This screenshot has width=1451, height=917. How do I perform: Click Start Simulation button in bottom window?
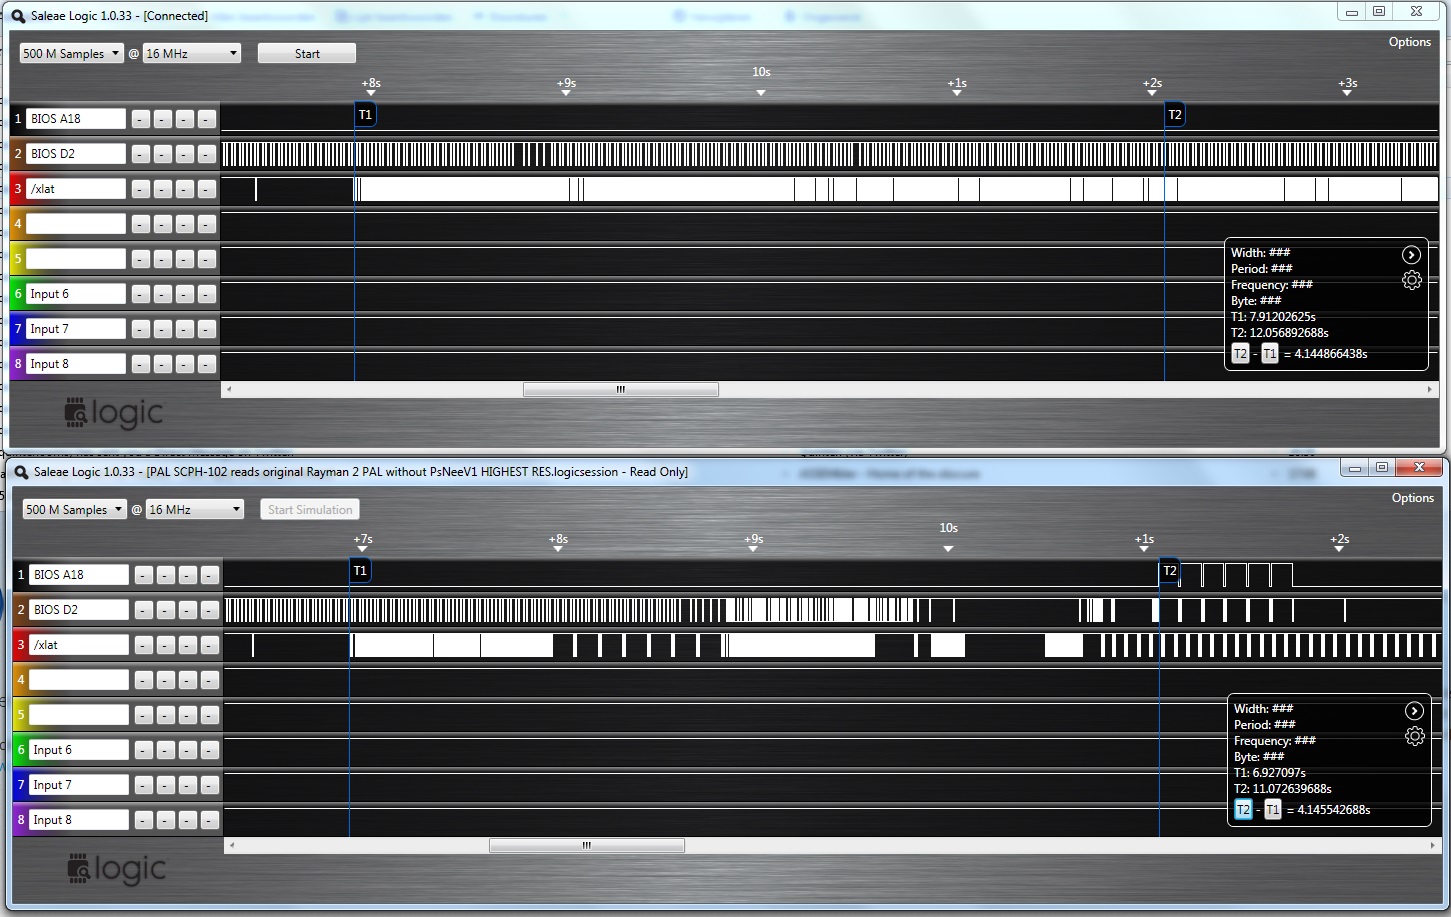tap(310, 510)
